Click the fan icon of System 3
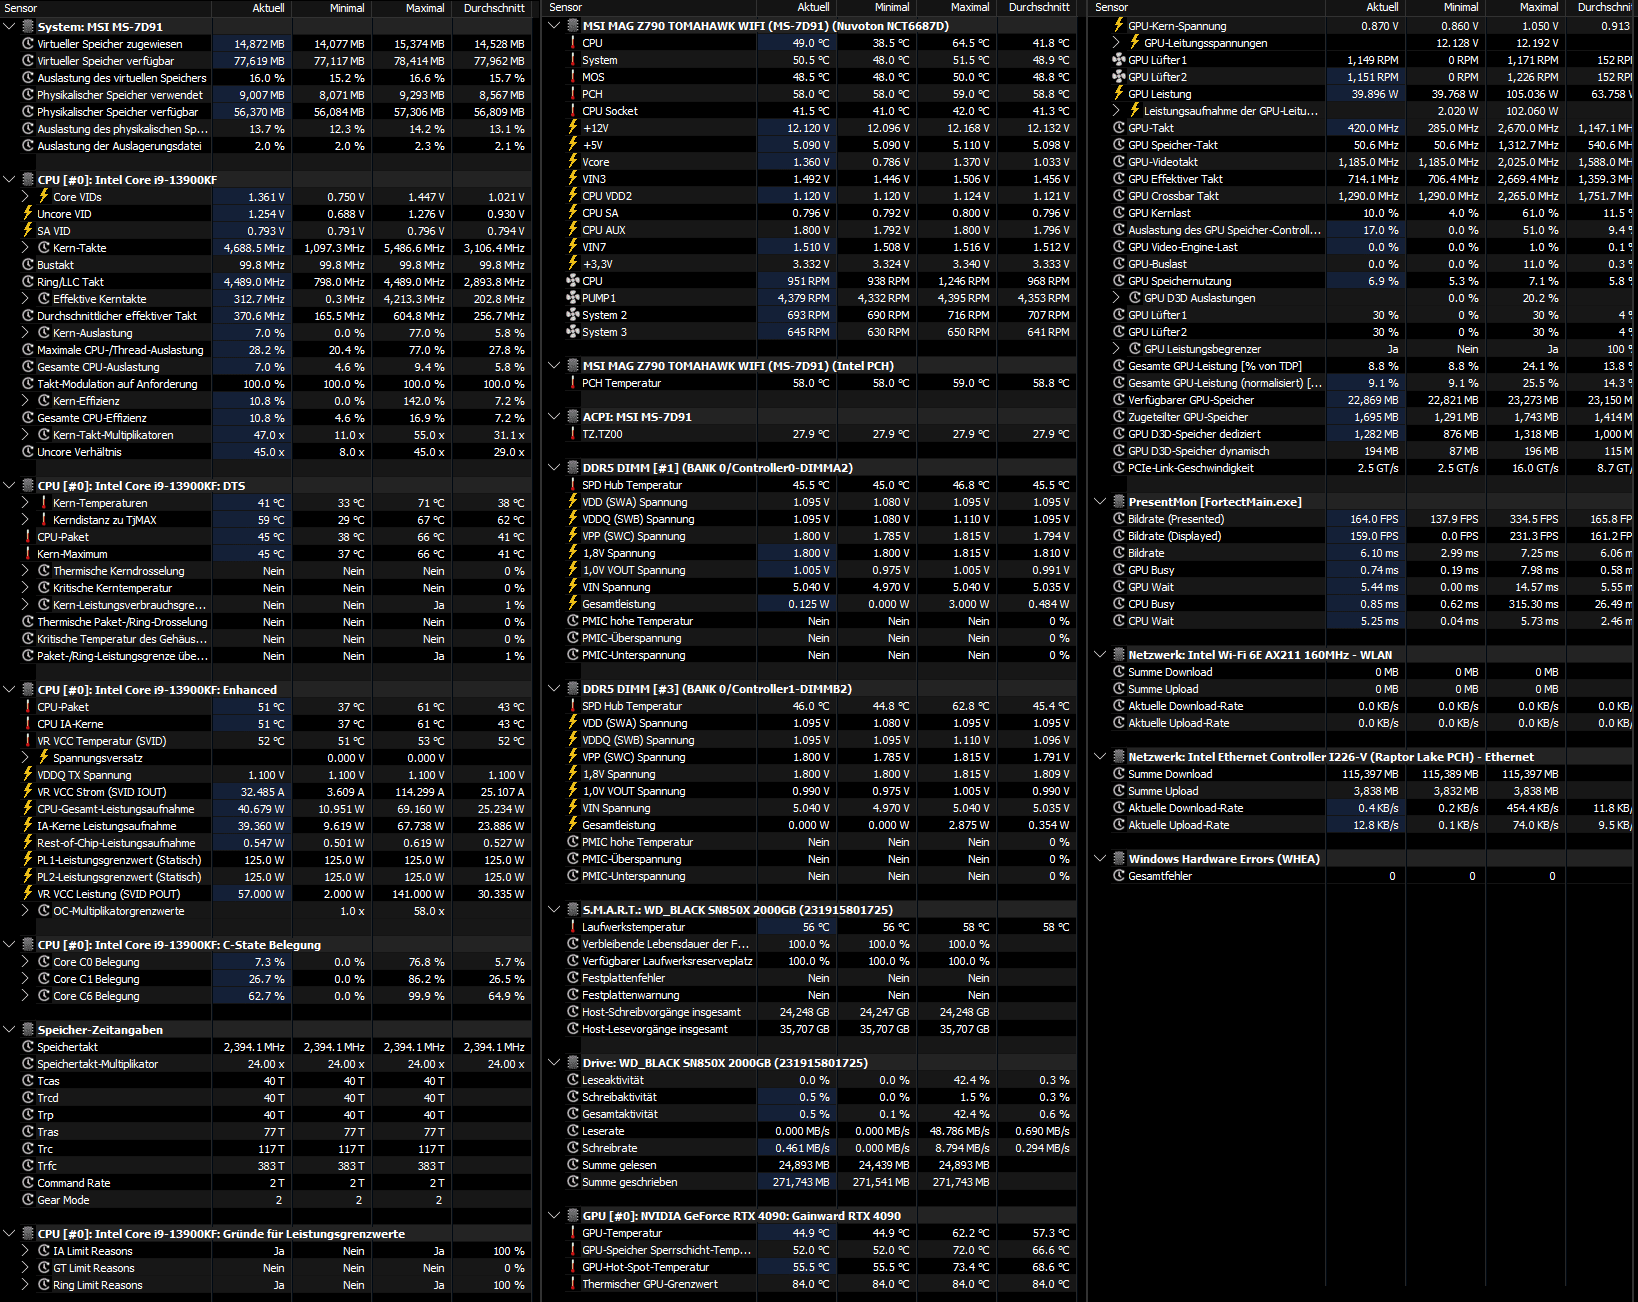 [573, 332]
